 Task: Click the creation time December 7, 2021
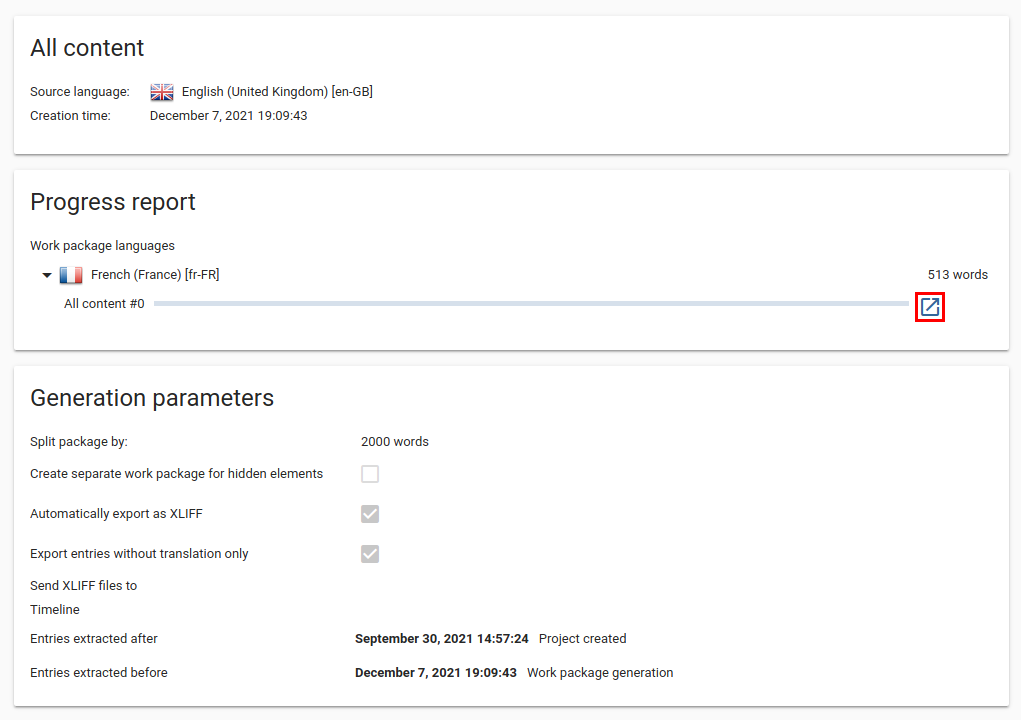pyautogui.click(x=229, y=115)
